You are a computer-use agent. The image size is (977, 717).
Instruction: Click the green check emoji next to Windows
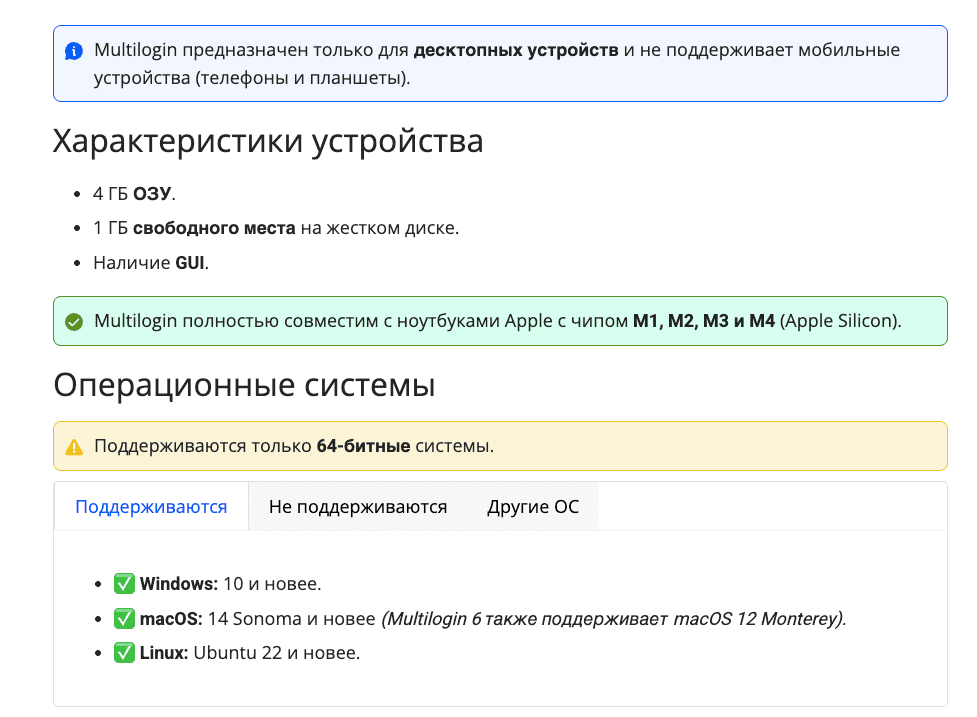click(x=123, y=585)
